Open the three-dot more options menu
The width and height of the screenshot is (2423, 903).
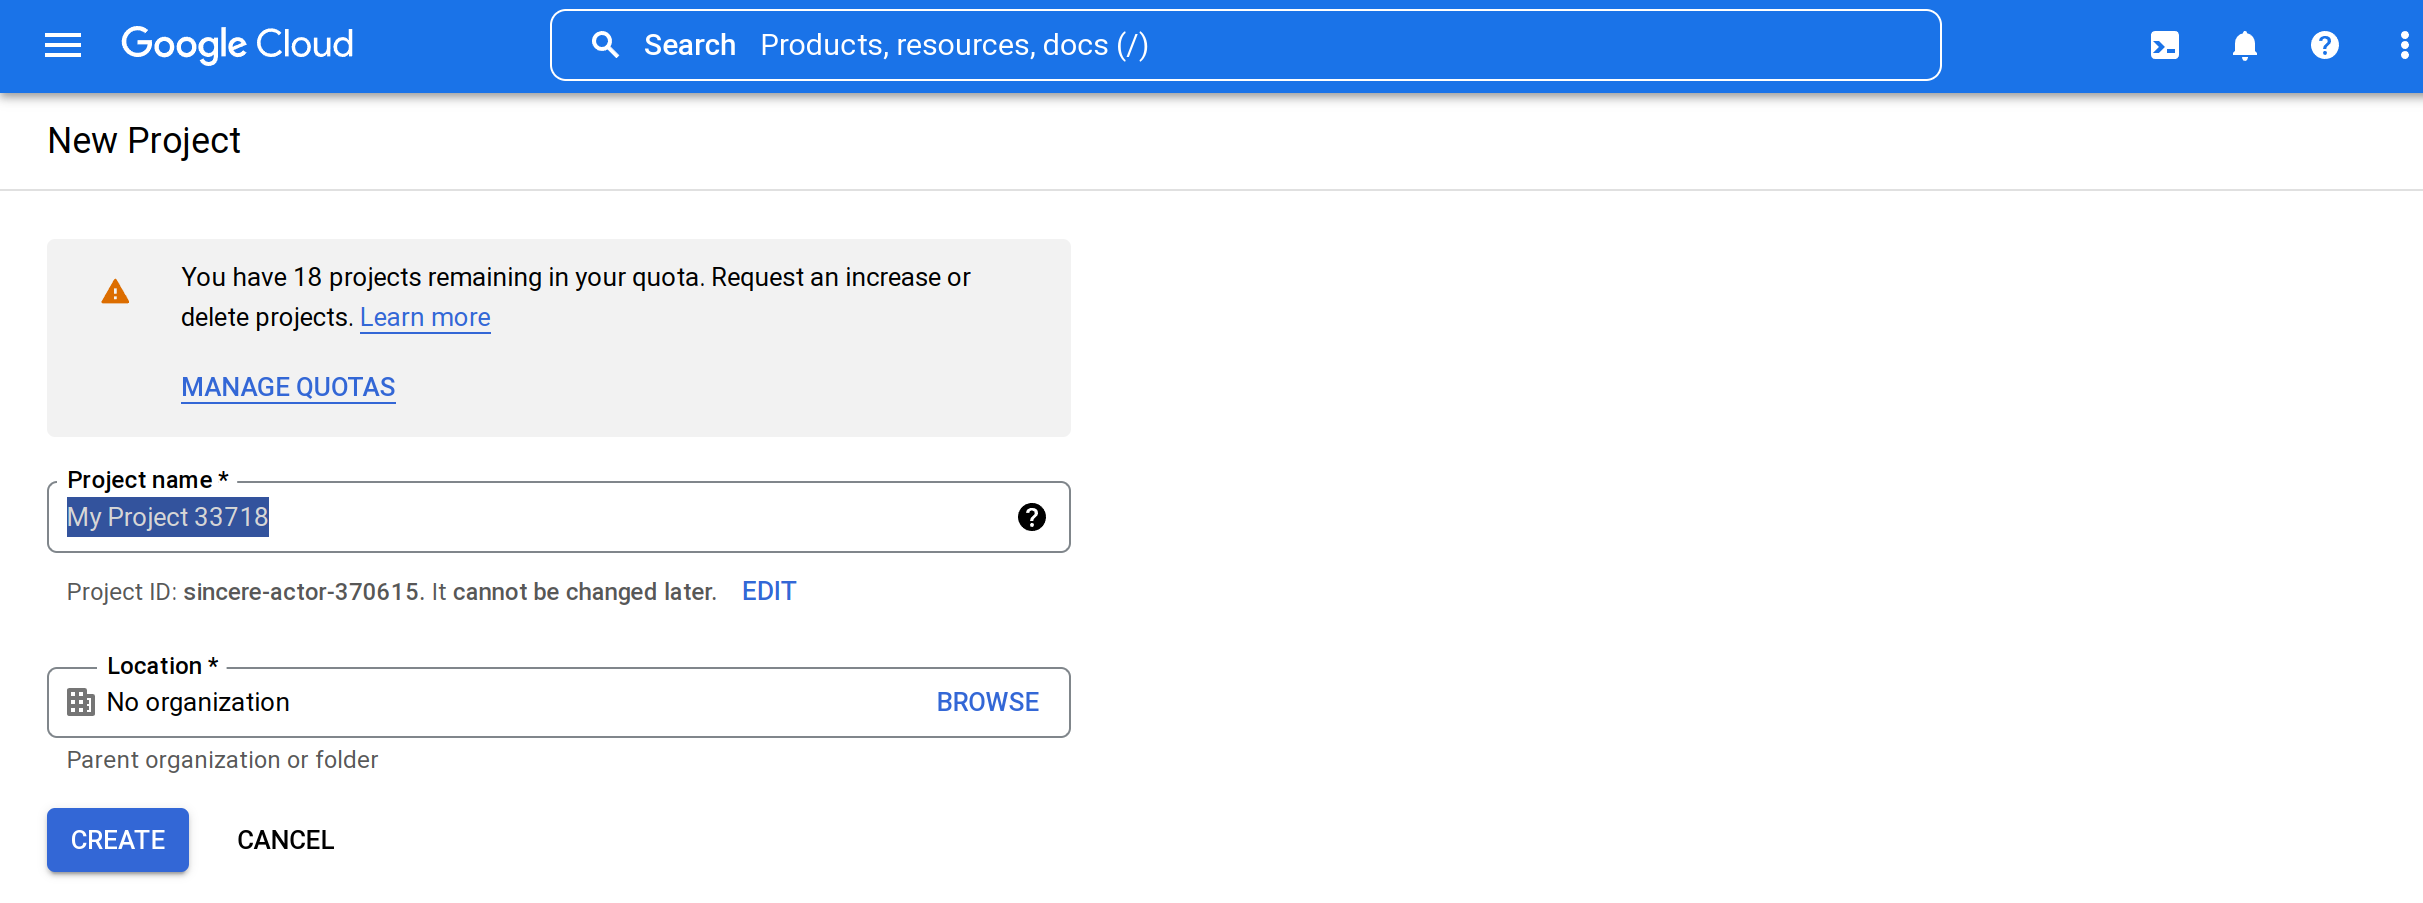2403,45
